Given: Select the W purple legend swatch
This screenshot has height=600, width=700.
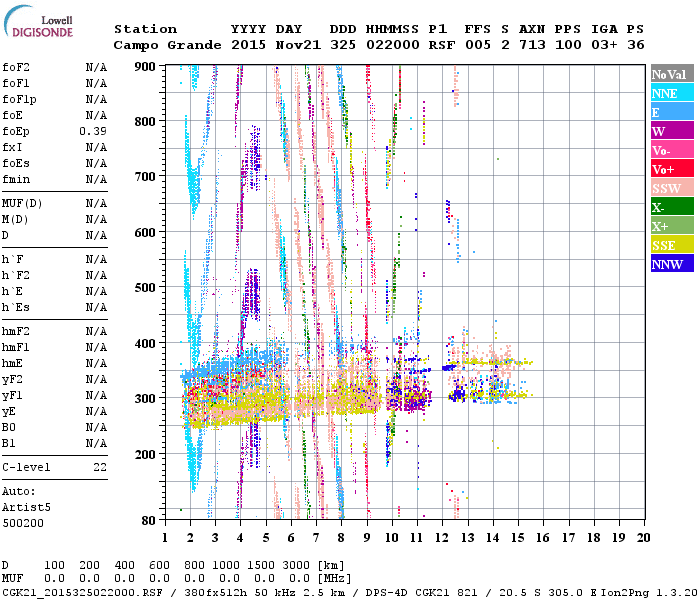Looking at the screenshot, I should tap(672, 131).
